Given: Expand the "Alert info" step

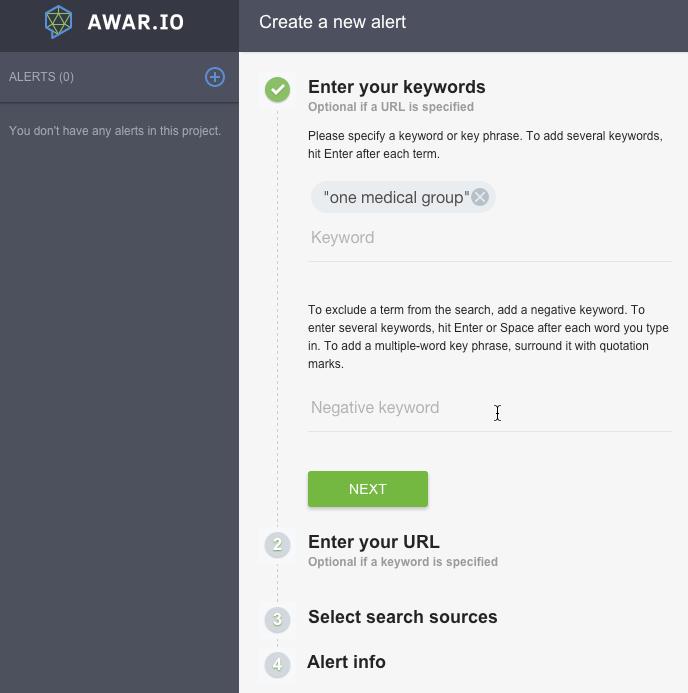Looking at the screenshot, I should tap(346, 662).
